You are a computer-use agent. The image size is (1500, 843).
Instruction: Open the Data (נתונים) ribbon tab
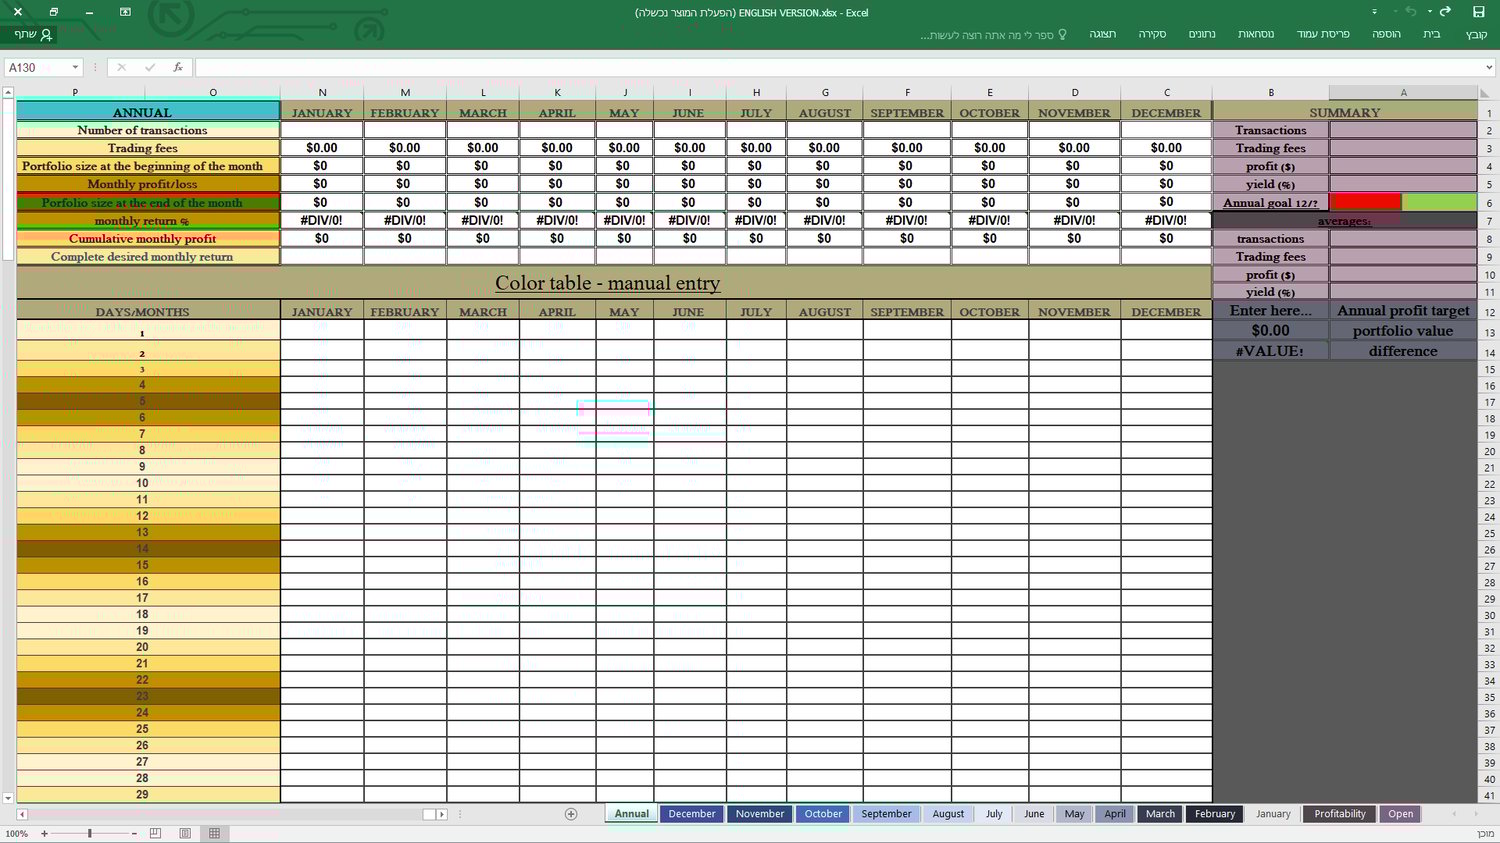[1202, 34]
